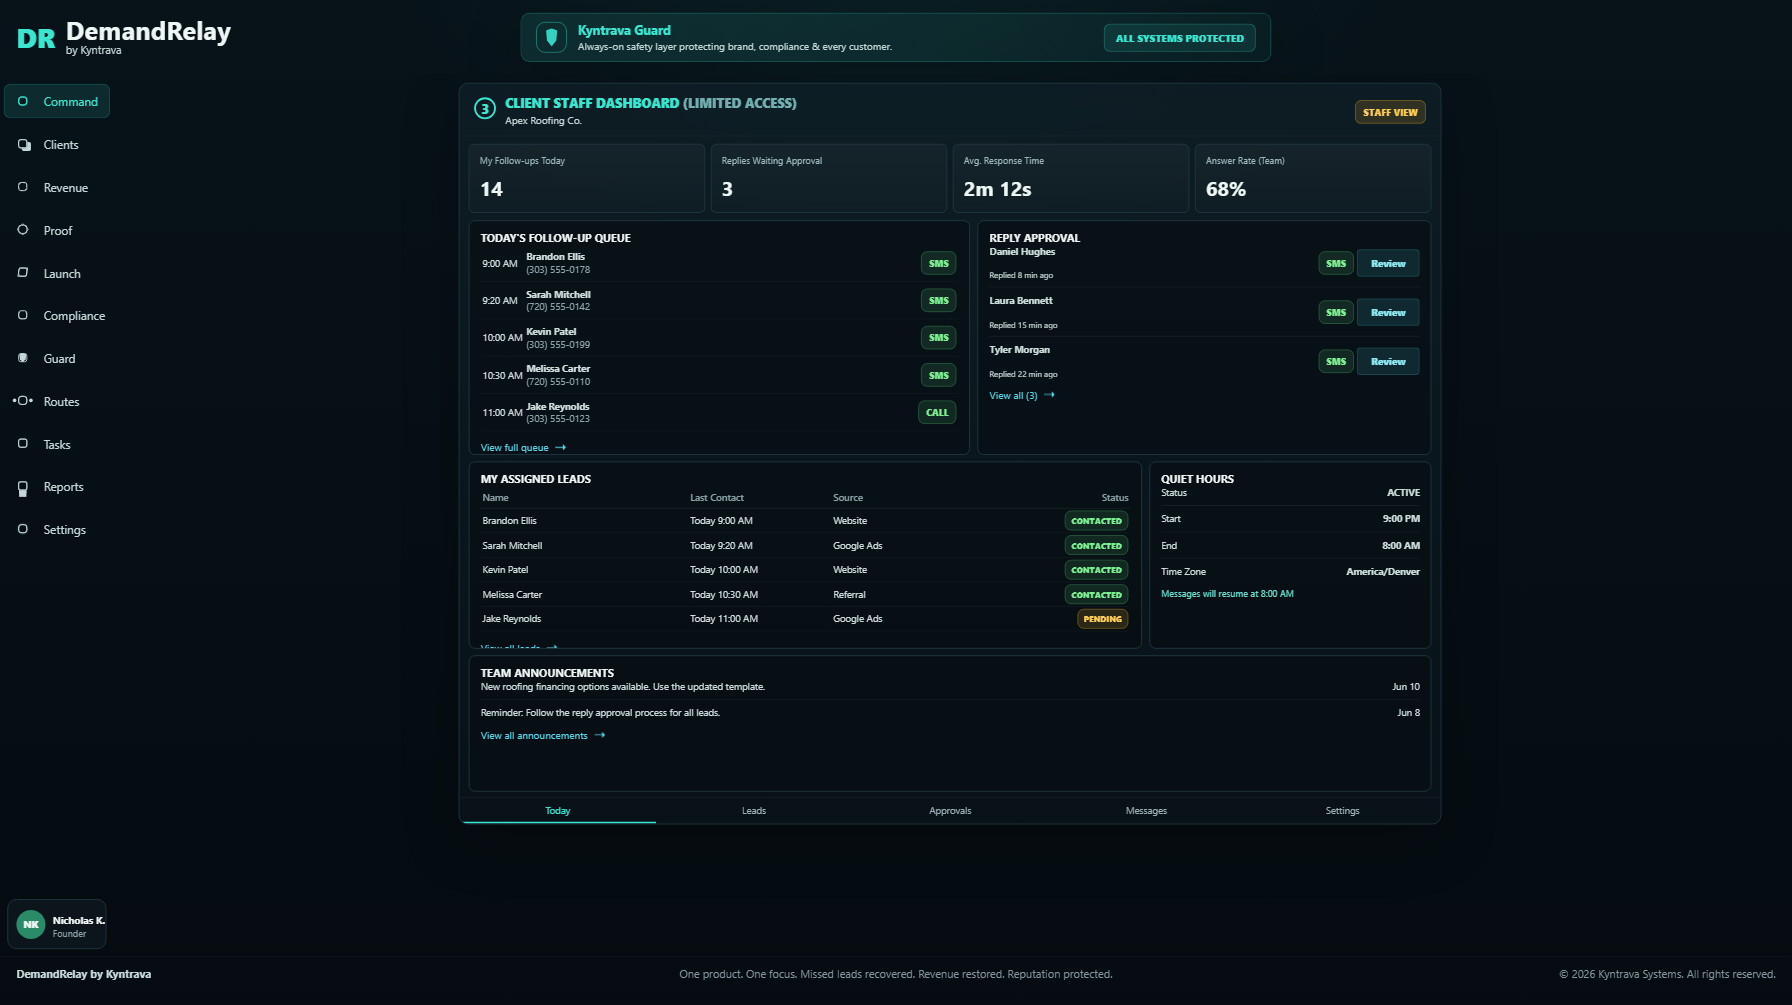
Task: Open the Messages tab
Action: [1146, 811]
